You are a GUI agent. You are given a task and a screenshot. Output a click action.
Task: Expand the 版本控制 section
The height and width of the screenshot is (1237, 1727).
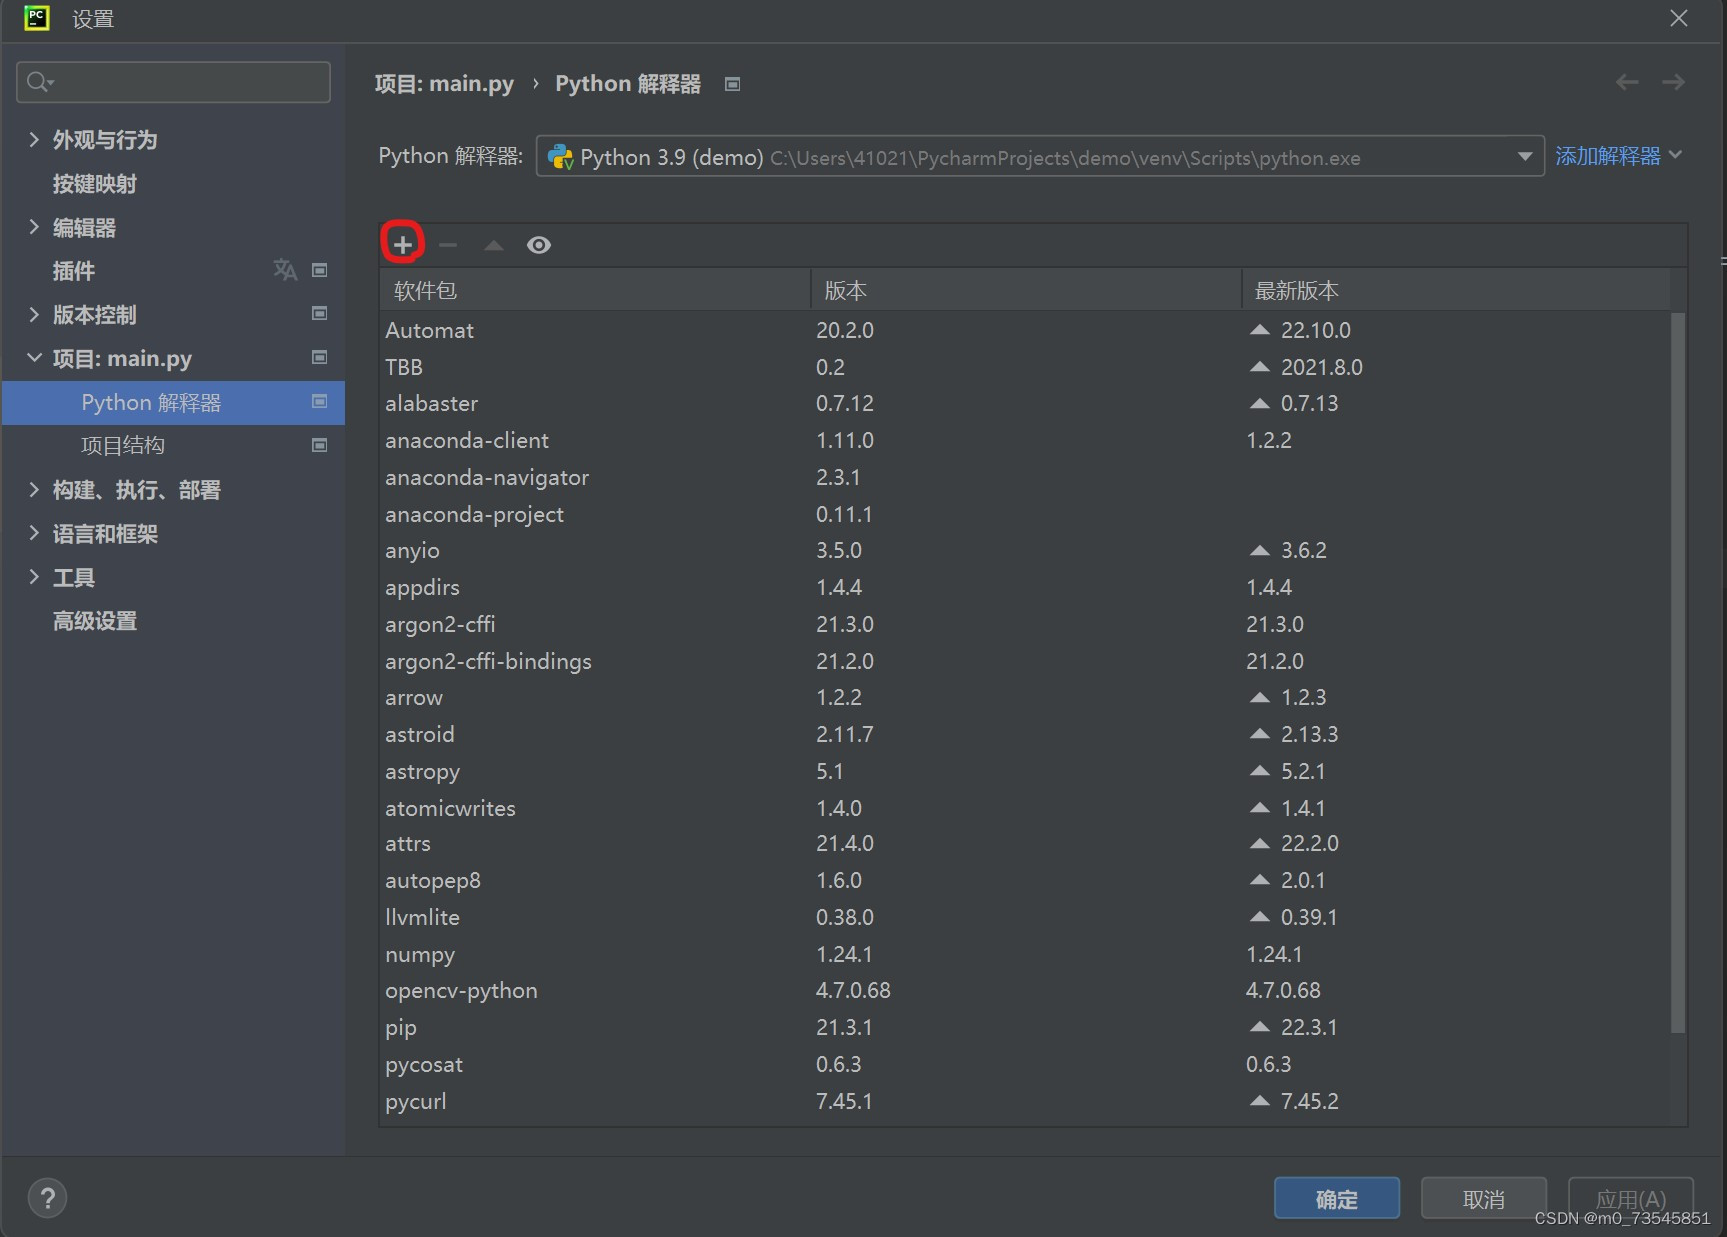34,315
